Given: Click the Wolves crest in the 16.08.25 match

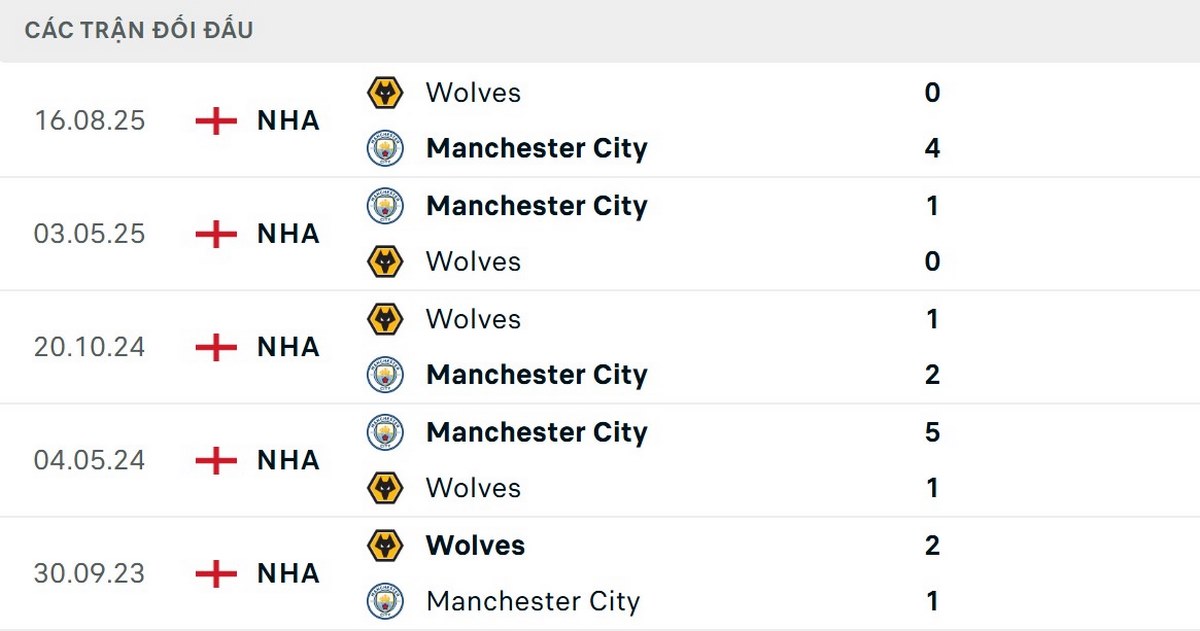Looking at the screenshot, I should pos(385,92).
